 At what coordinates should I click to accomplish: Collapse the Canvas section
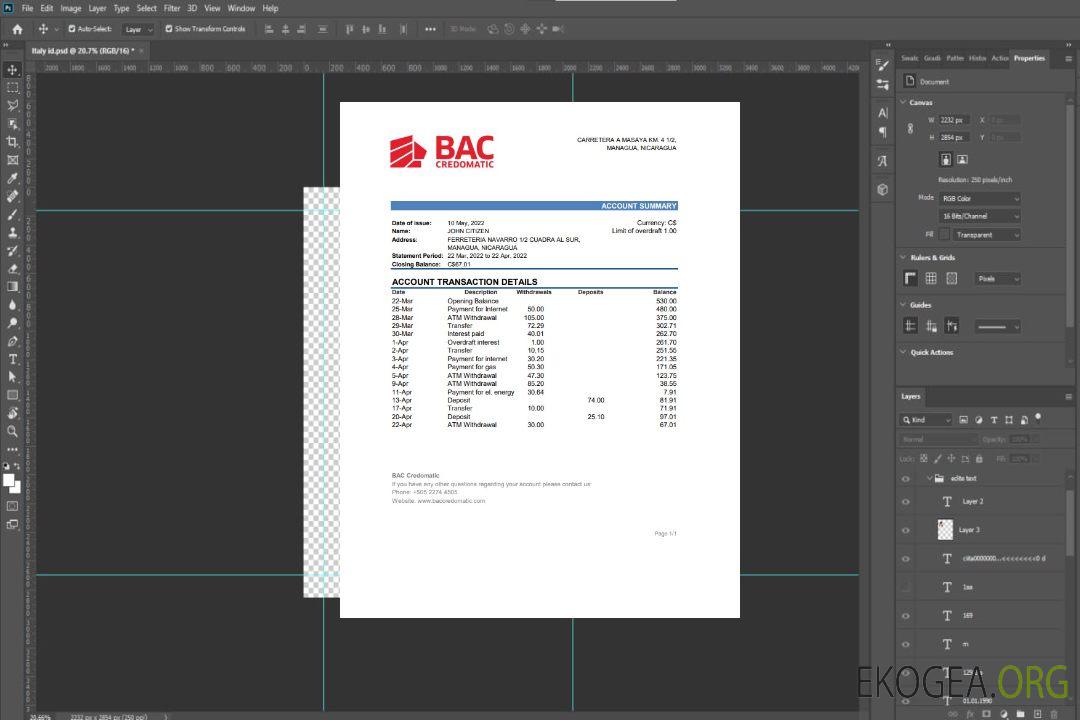pyautogui.click(x=903, y=102)
